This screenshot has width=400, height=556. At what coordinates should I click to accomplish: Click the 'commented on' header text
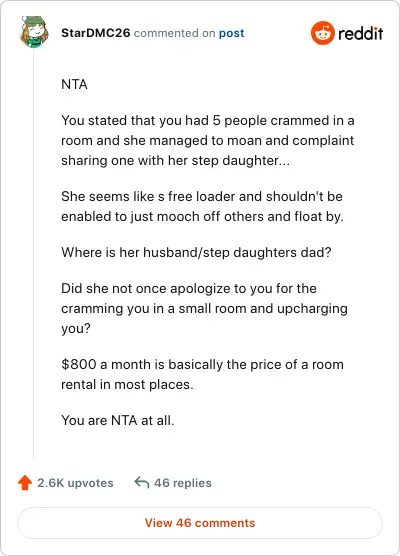tap(174, 33)
